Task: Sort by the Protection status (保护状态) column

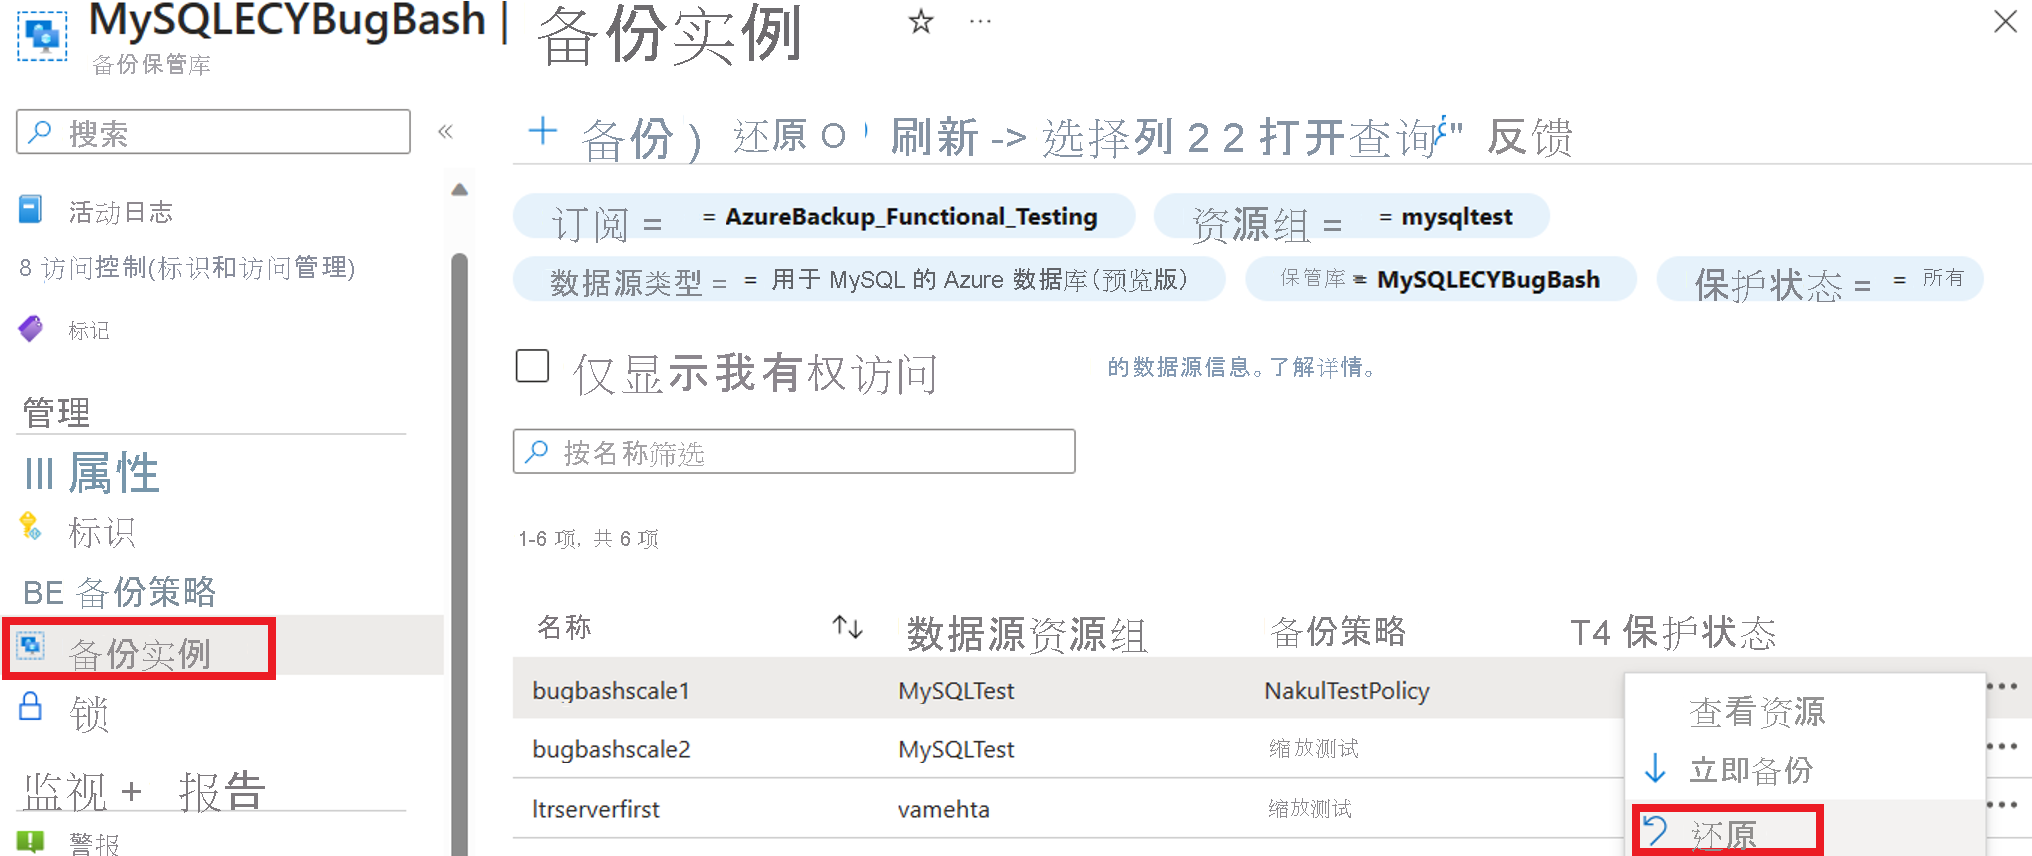Action: point(1699,632)
